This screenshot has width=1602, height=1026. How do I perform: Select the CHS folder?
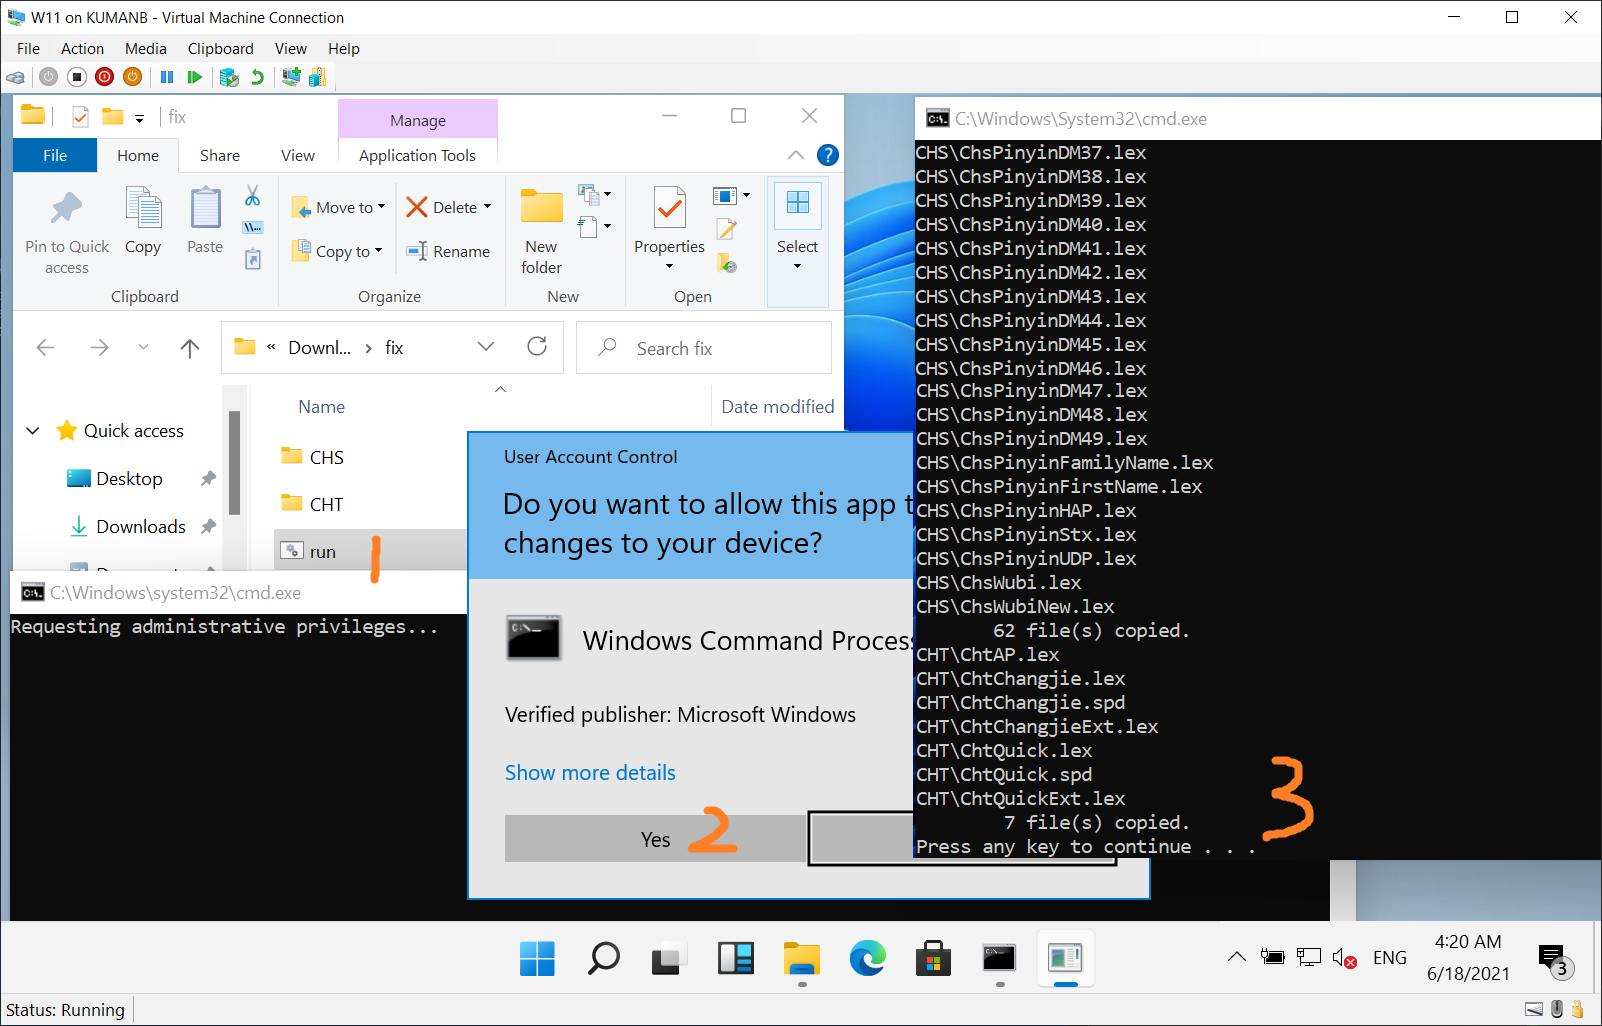pos(326,457)
